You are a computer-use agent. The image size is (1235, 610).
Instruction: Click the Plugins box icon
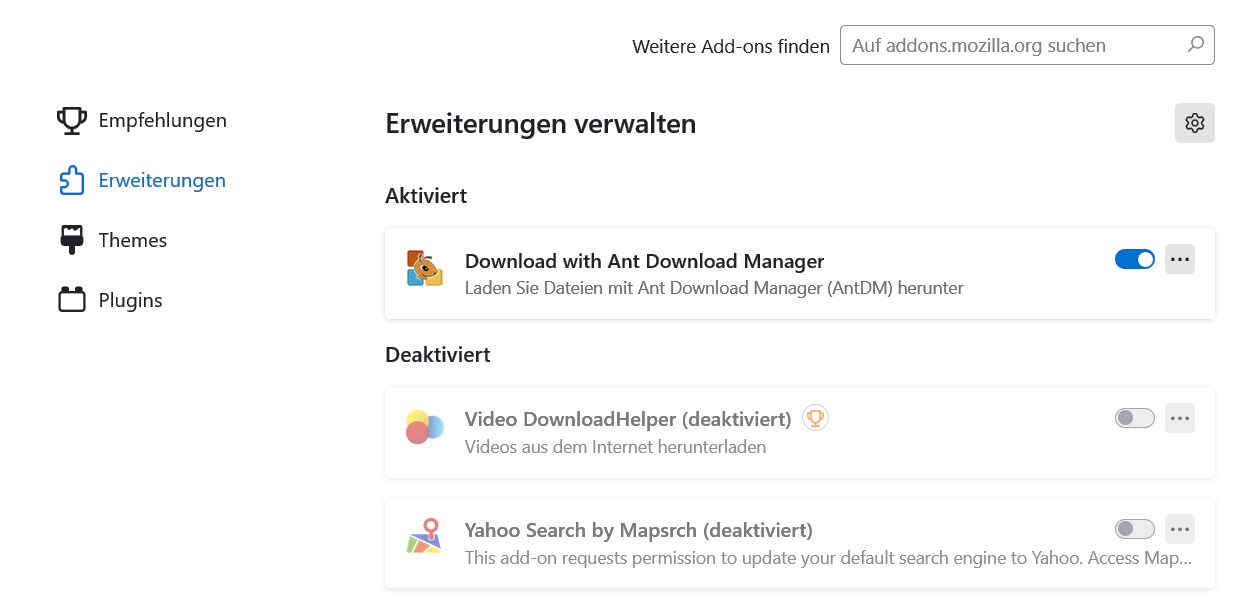coord(72,300)
